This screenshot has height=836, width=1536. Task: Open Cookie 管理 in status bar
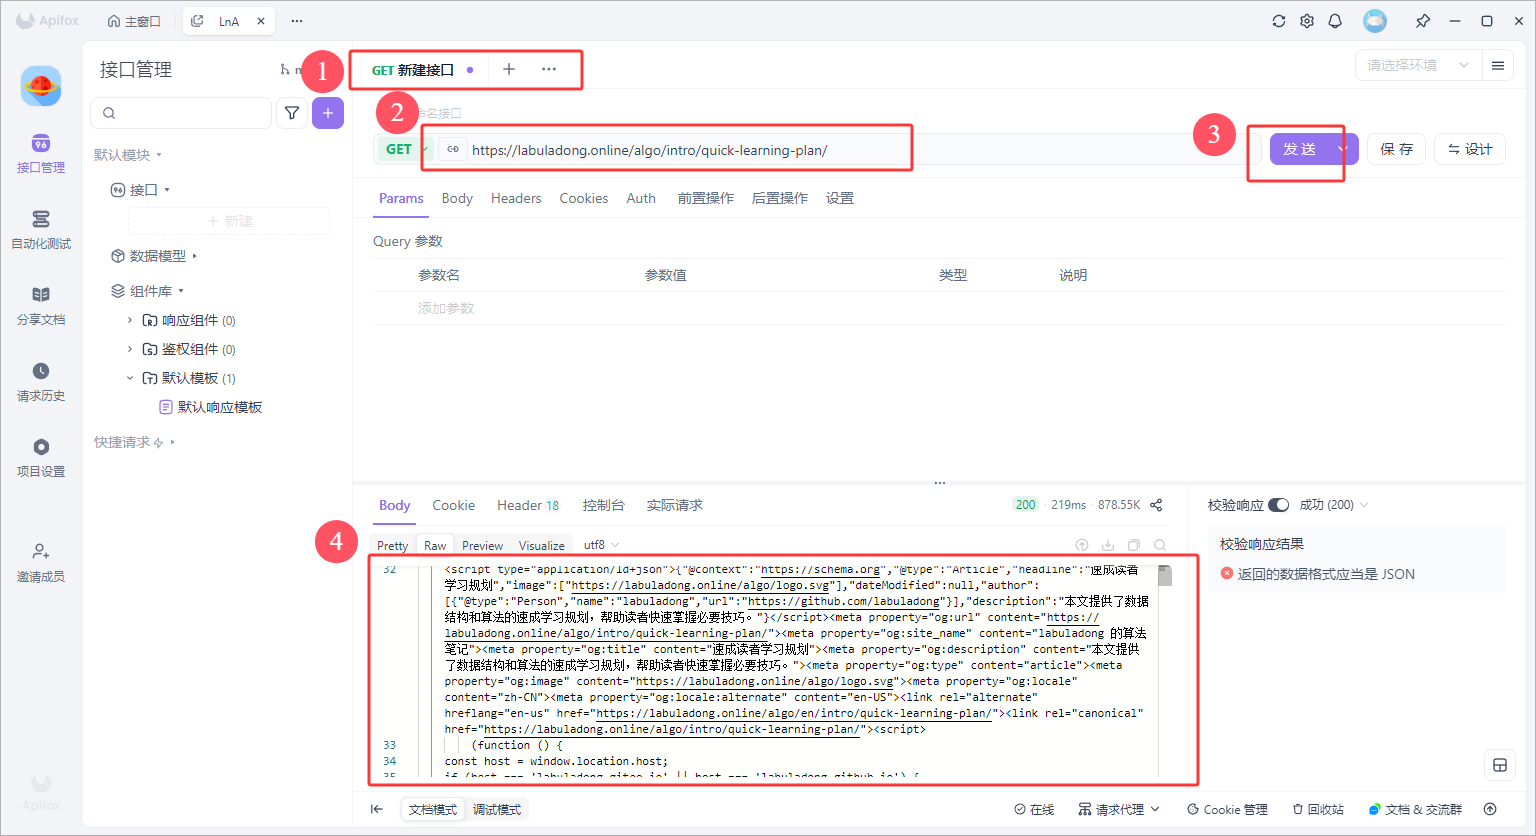[1227, 809]
